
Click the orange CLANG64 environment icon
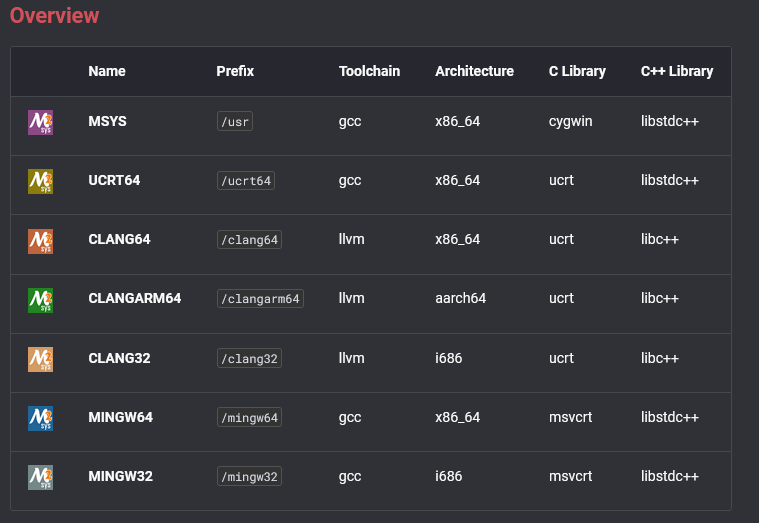tap(40, 241)
